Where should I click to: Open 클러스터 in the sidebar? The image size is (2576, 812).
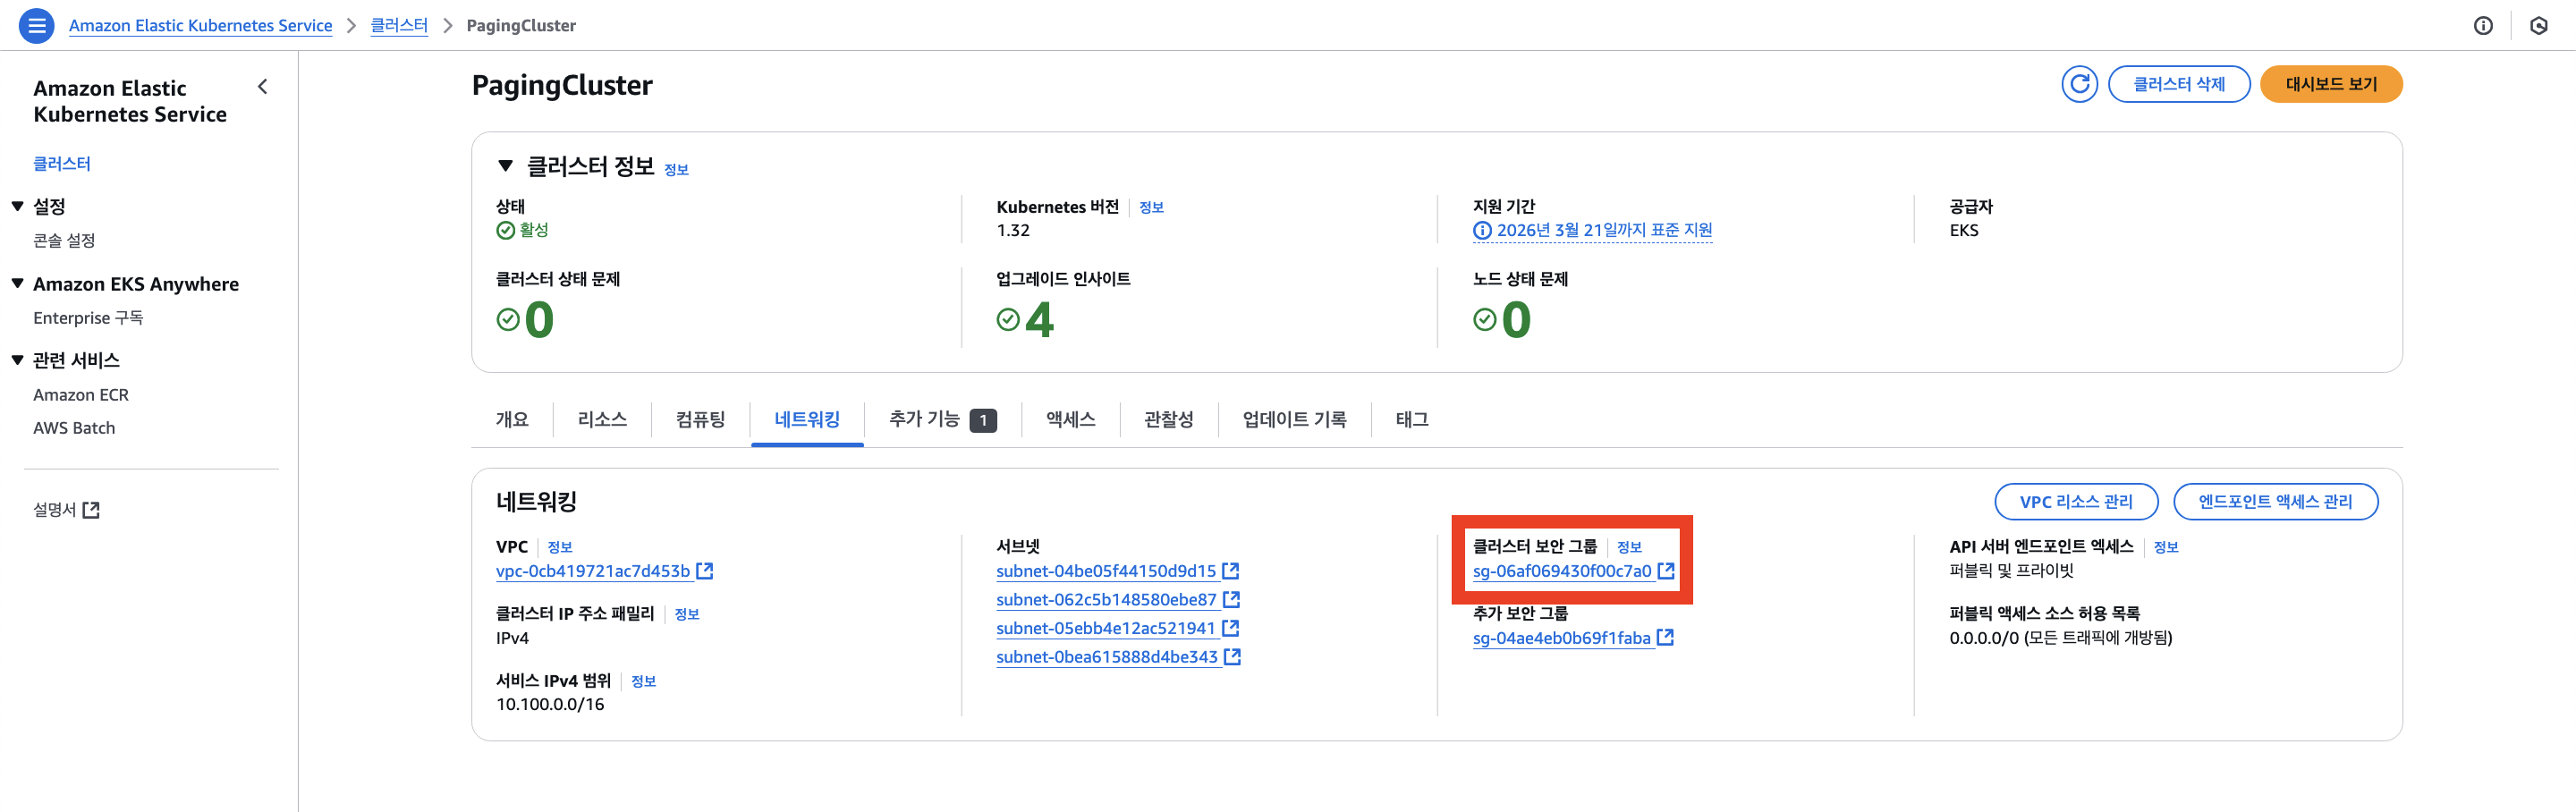(62, 164)
